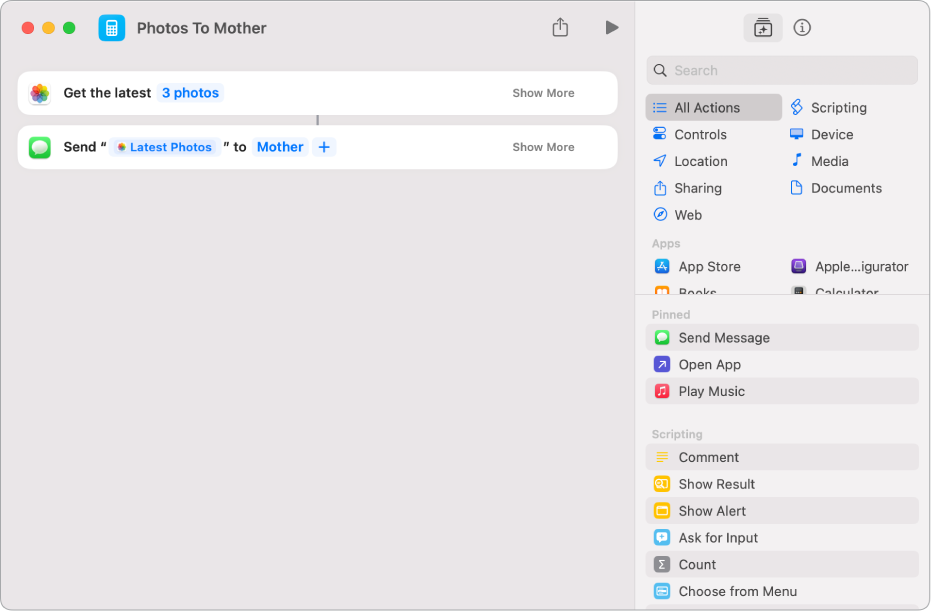Click the Apps section header
932x612 pixels.
tap(666, 244)
